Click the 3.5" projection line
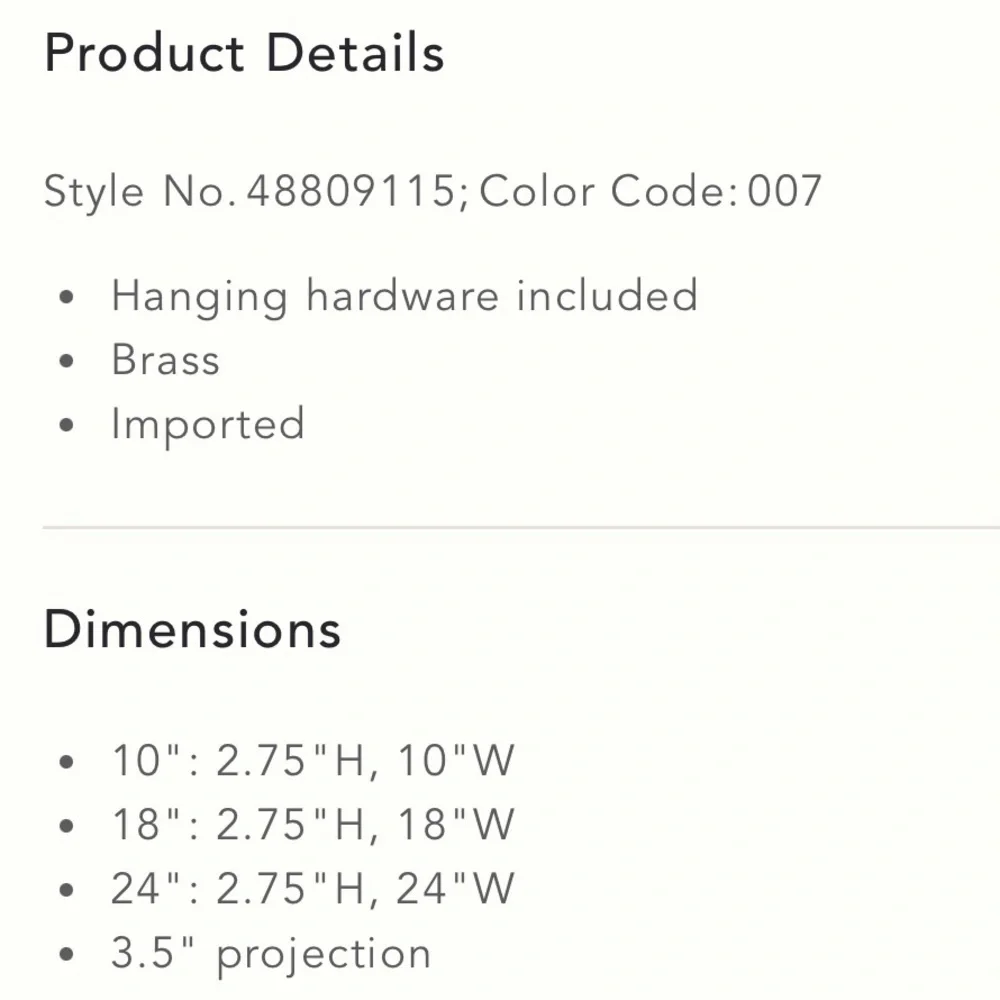The height and width of the screenshot is (1000, 1000). click(271, 955)
